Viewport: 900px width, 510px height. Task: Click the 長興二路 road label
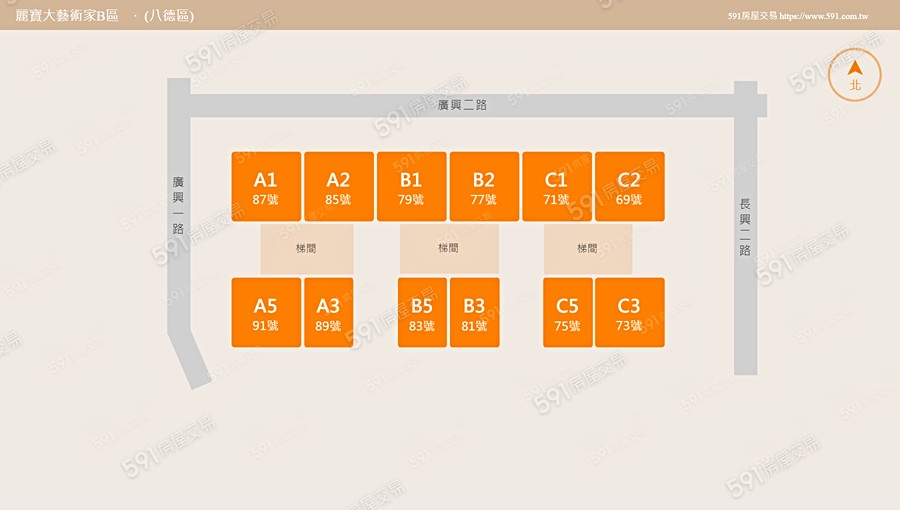(745, 227)
